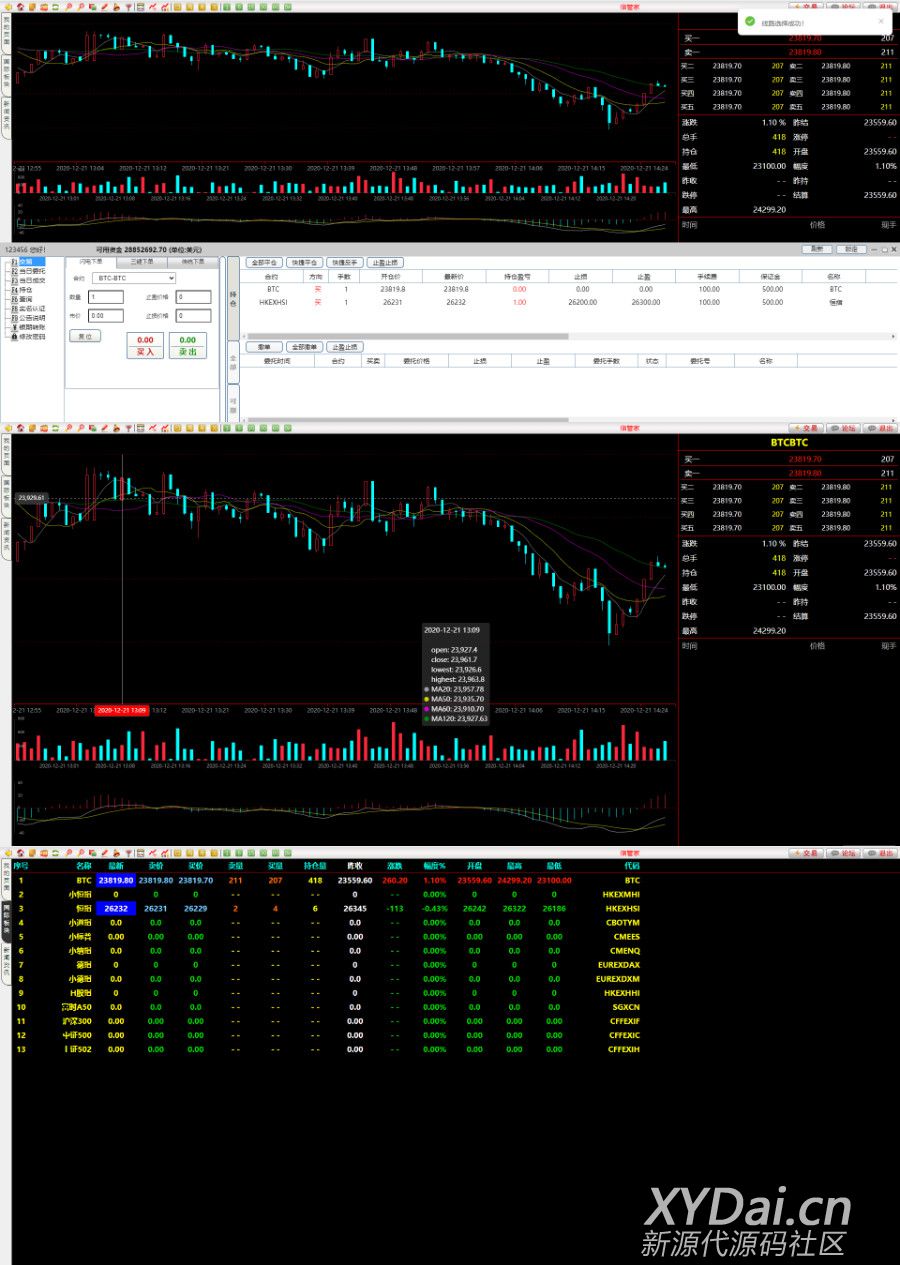Select 持仓 in the left tree menu
The image size is (900, 1265).
pyautogui.click(x=27, y=290)
